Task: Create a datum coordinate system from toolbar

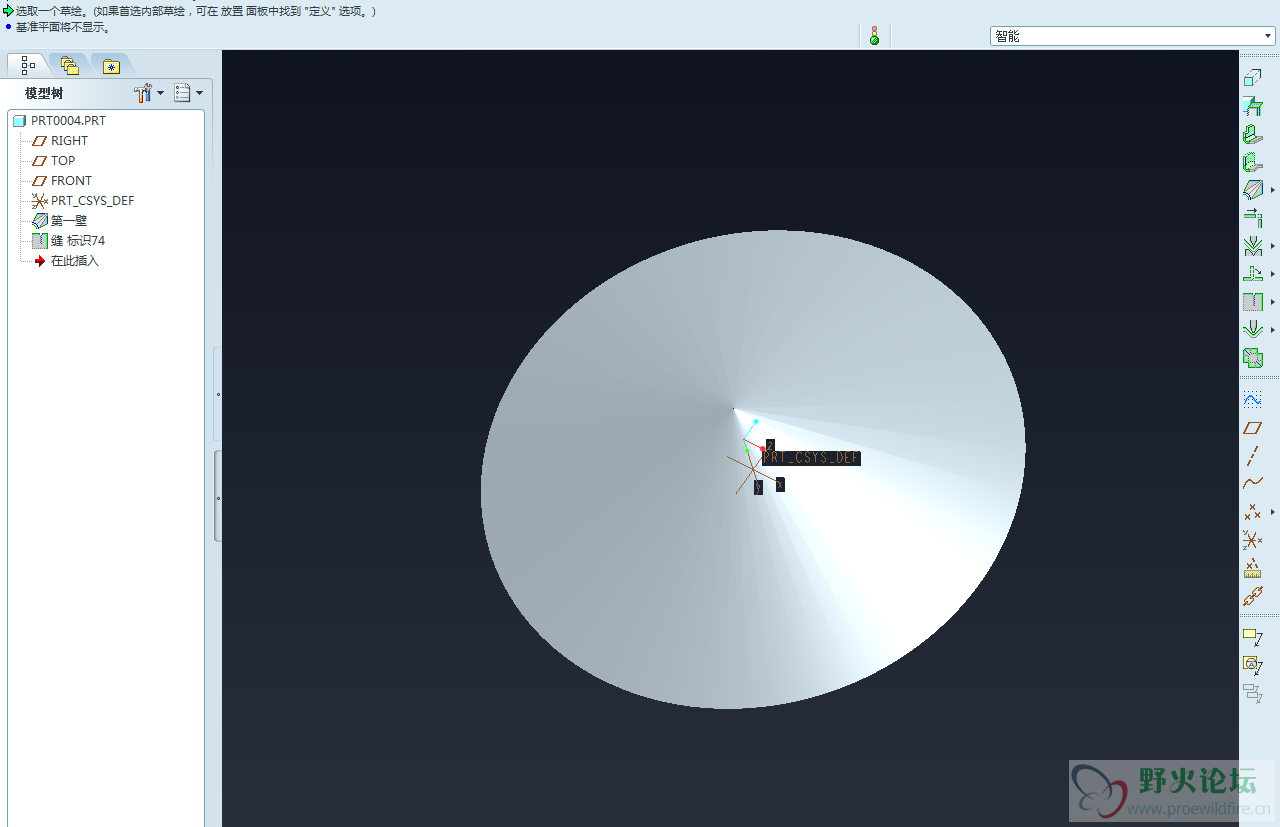Action: 1252,540
